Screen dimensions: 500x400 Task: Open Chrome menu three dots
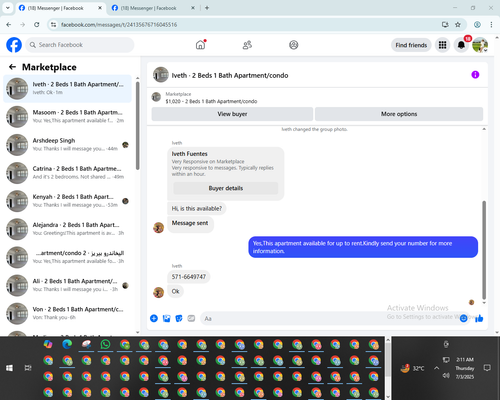pyautogui.click(x=491, y=25)
